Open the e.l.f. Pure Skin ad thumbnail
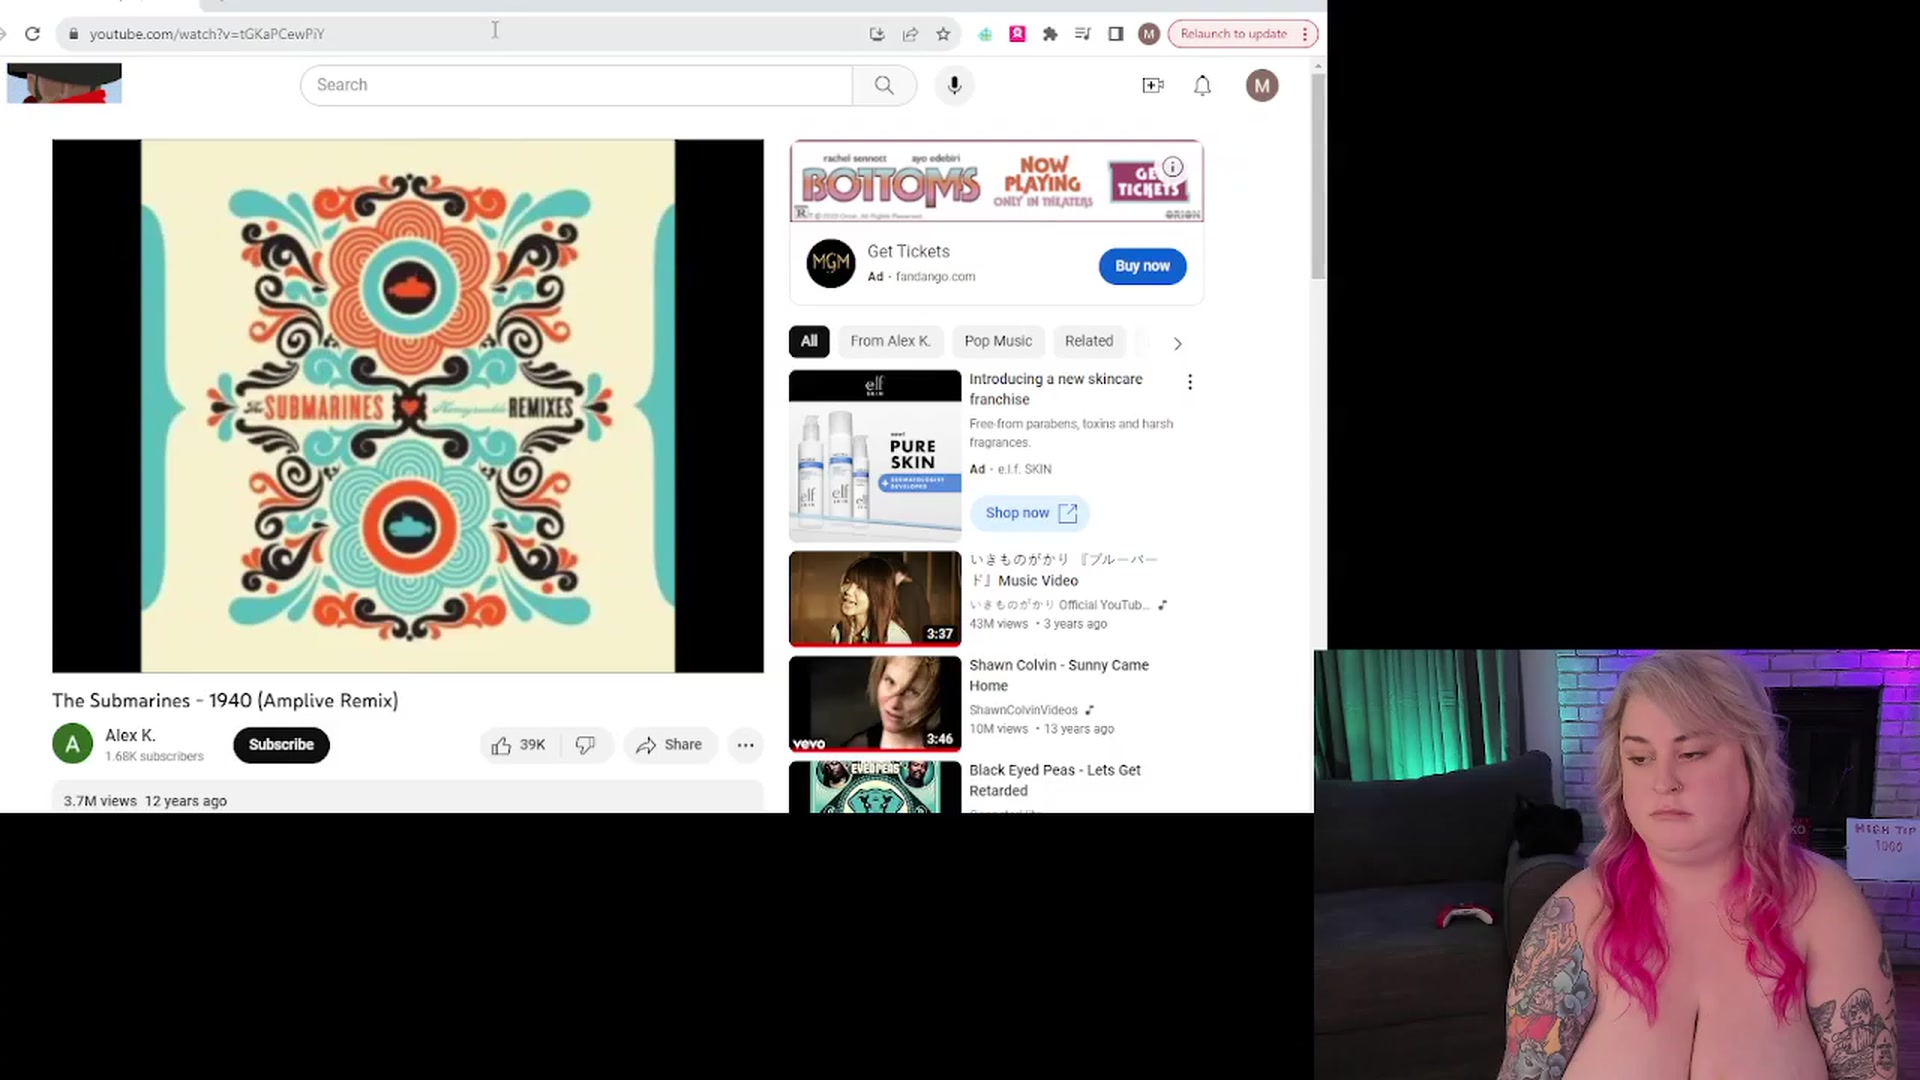This screenshot has height=1080, width=1920. click(875, 456)
